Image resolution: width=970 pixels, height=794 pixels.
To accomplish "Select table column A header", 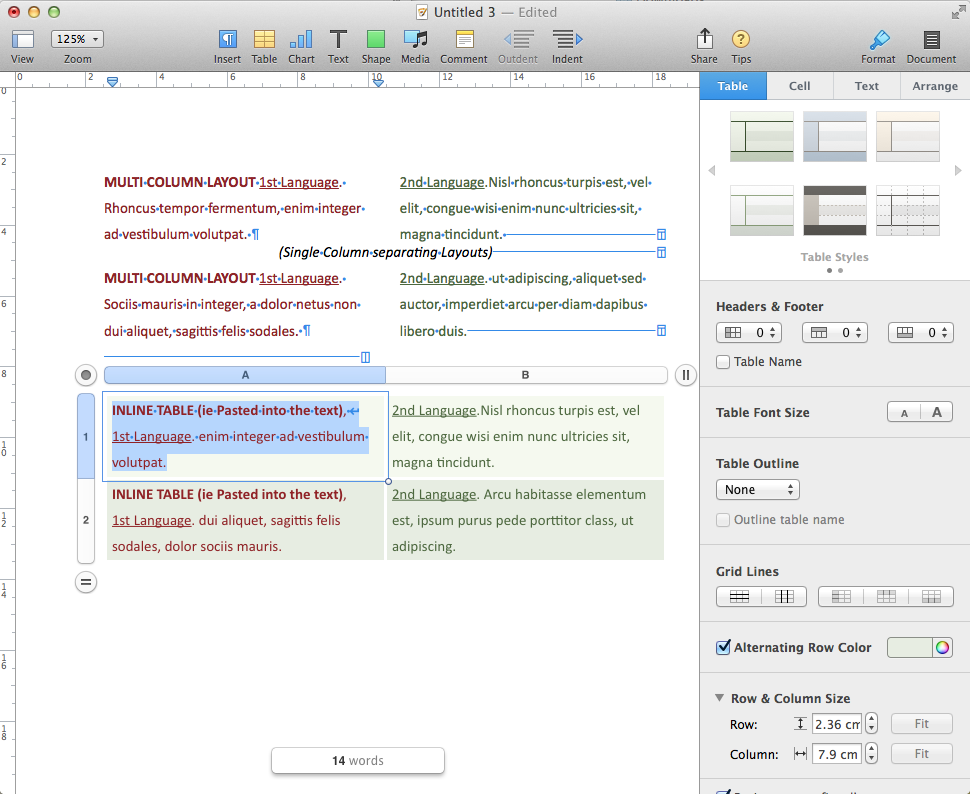I will click(x=245, y=375).
